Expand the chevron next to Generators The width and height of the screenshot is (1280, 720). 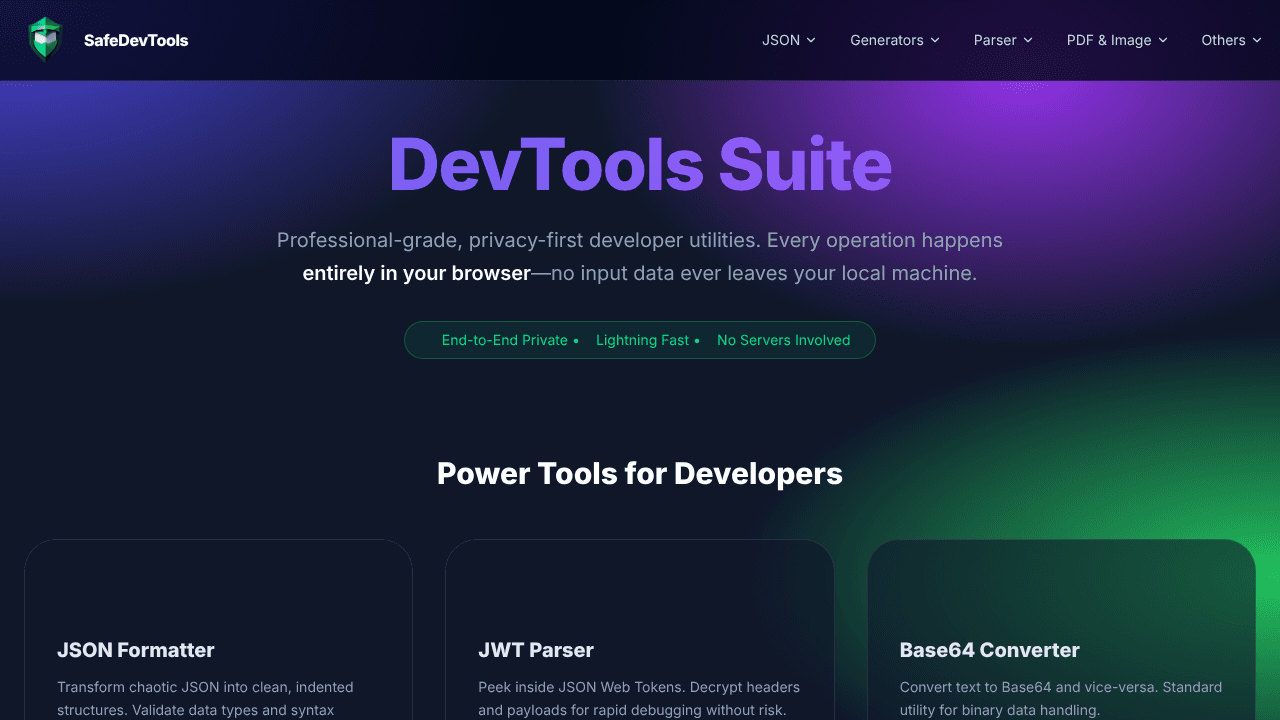[935, 40]
